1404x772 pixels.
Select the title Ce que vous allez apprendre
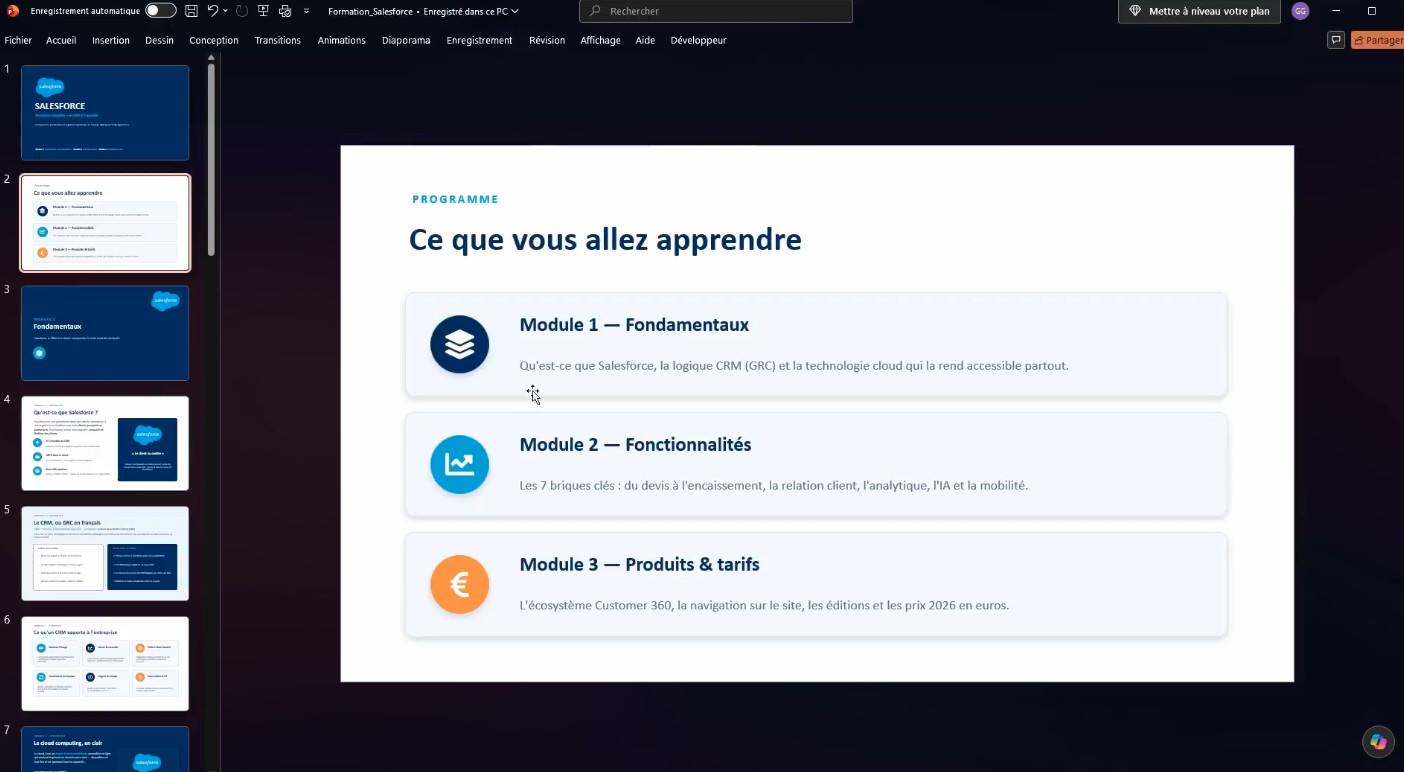point(605,240)
